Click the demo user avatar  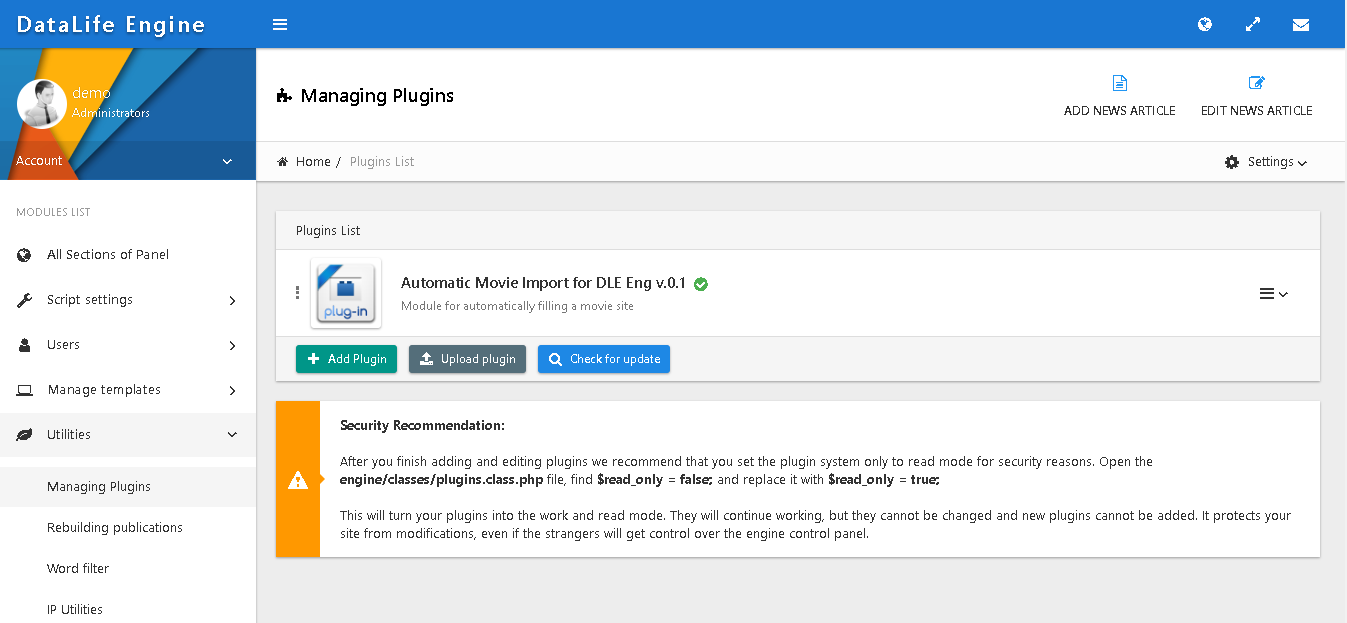click(42, 104)
